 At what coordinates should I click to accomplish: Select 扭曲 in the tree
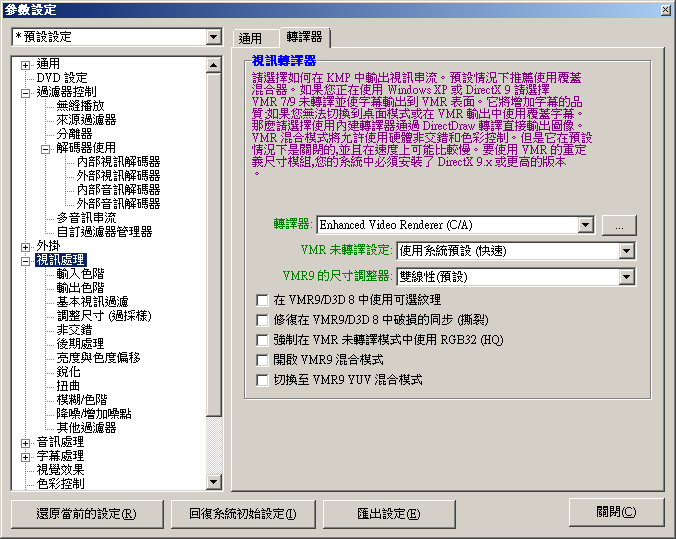pos(68,385)
